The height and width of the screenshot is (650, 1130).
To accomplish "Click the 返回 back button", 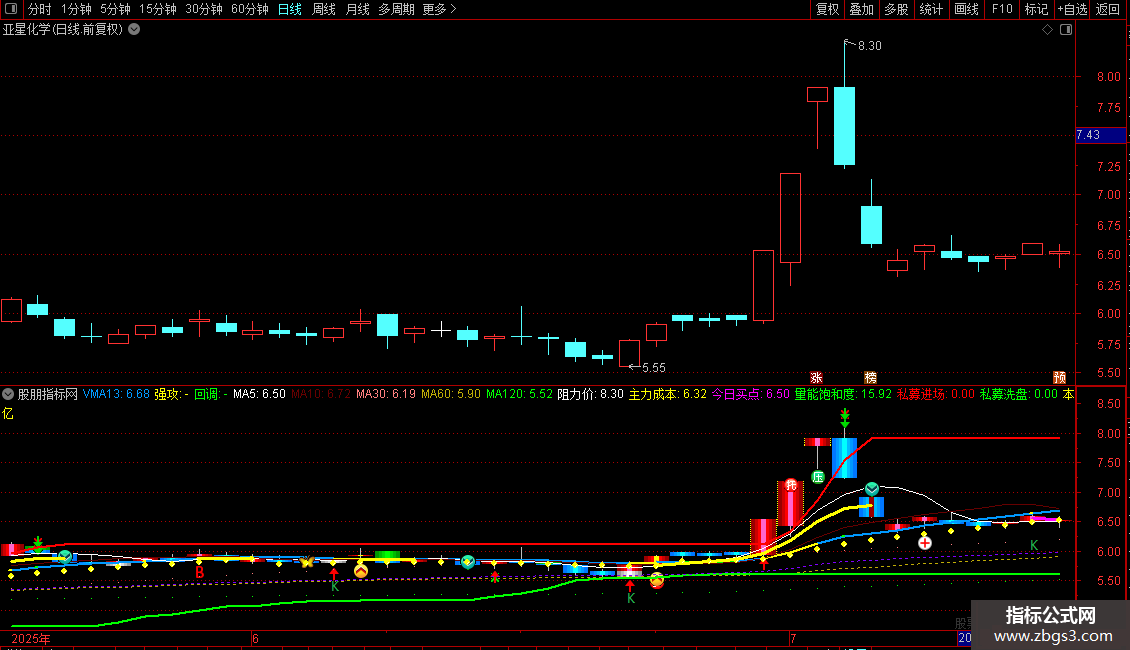I will [x=1108, y=9].
